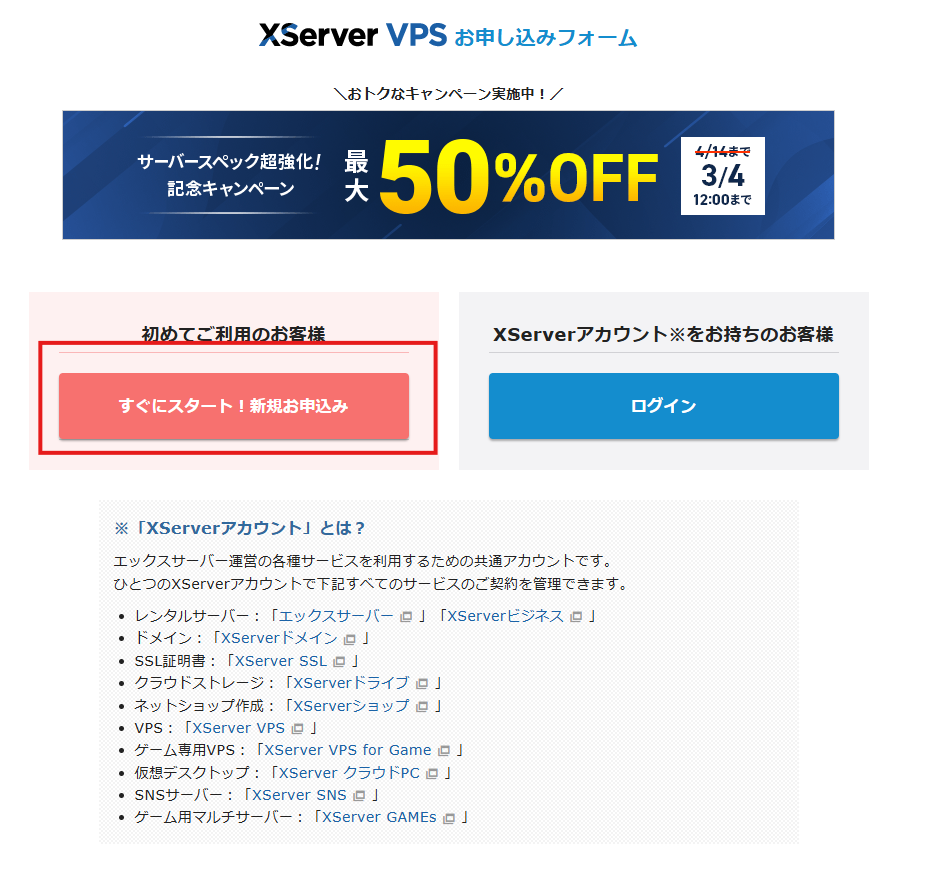Open the XServerショップ link

[349, 705]
